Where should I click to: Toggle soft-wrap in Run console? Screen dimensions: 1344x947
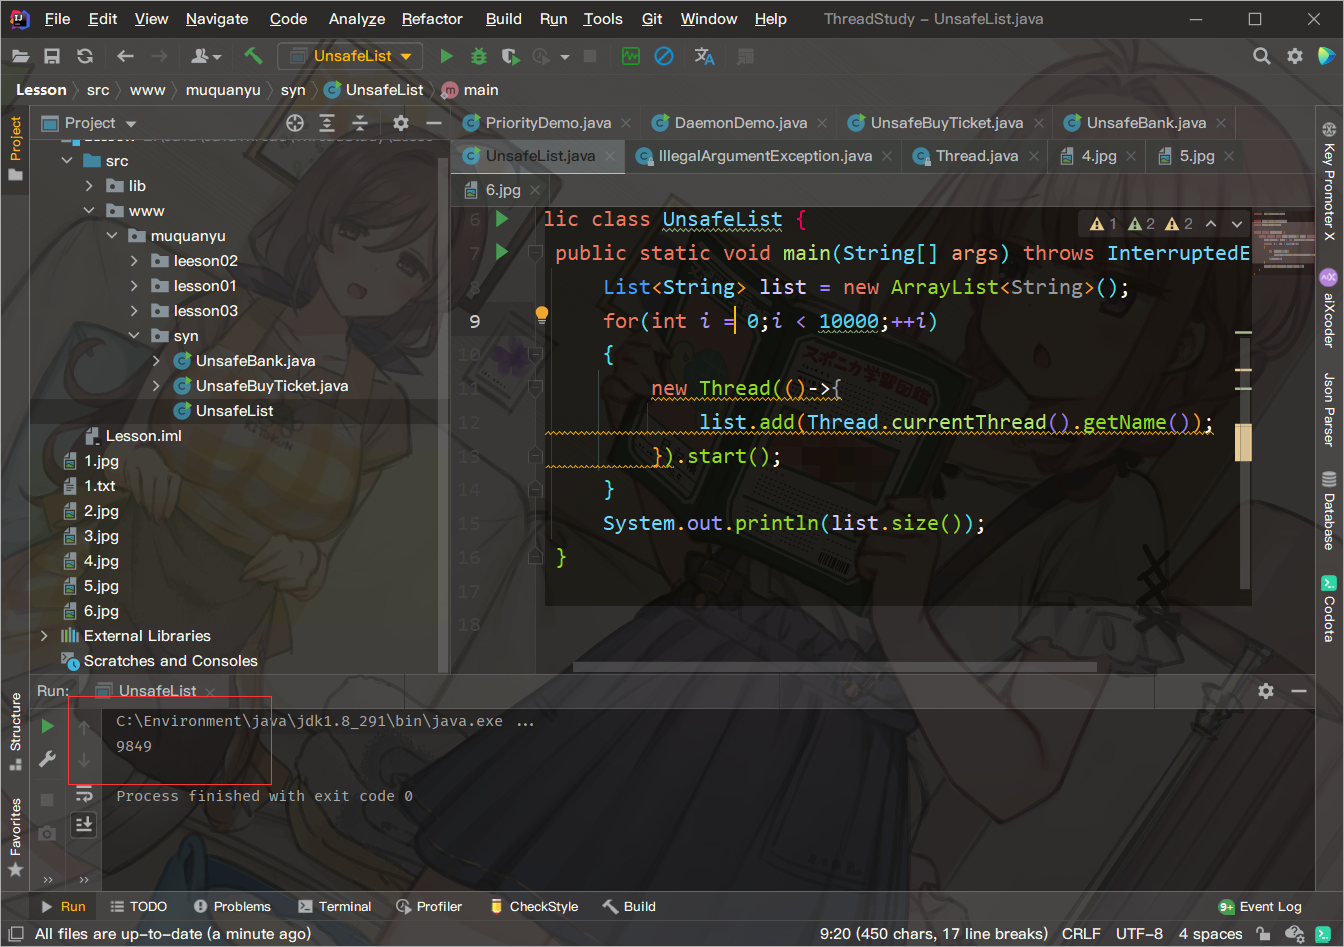84,795
